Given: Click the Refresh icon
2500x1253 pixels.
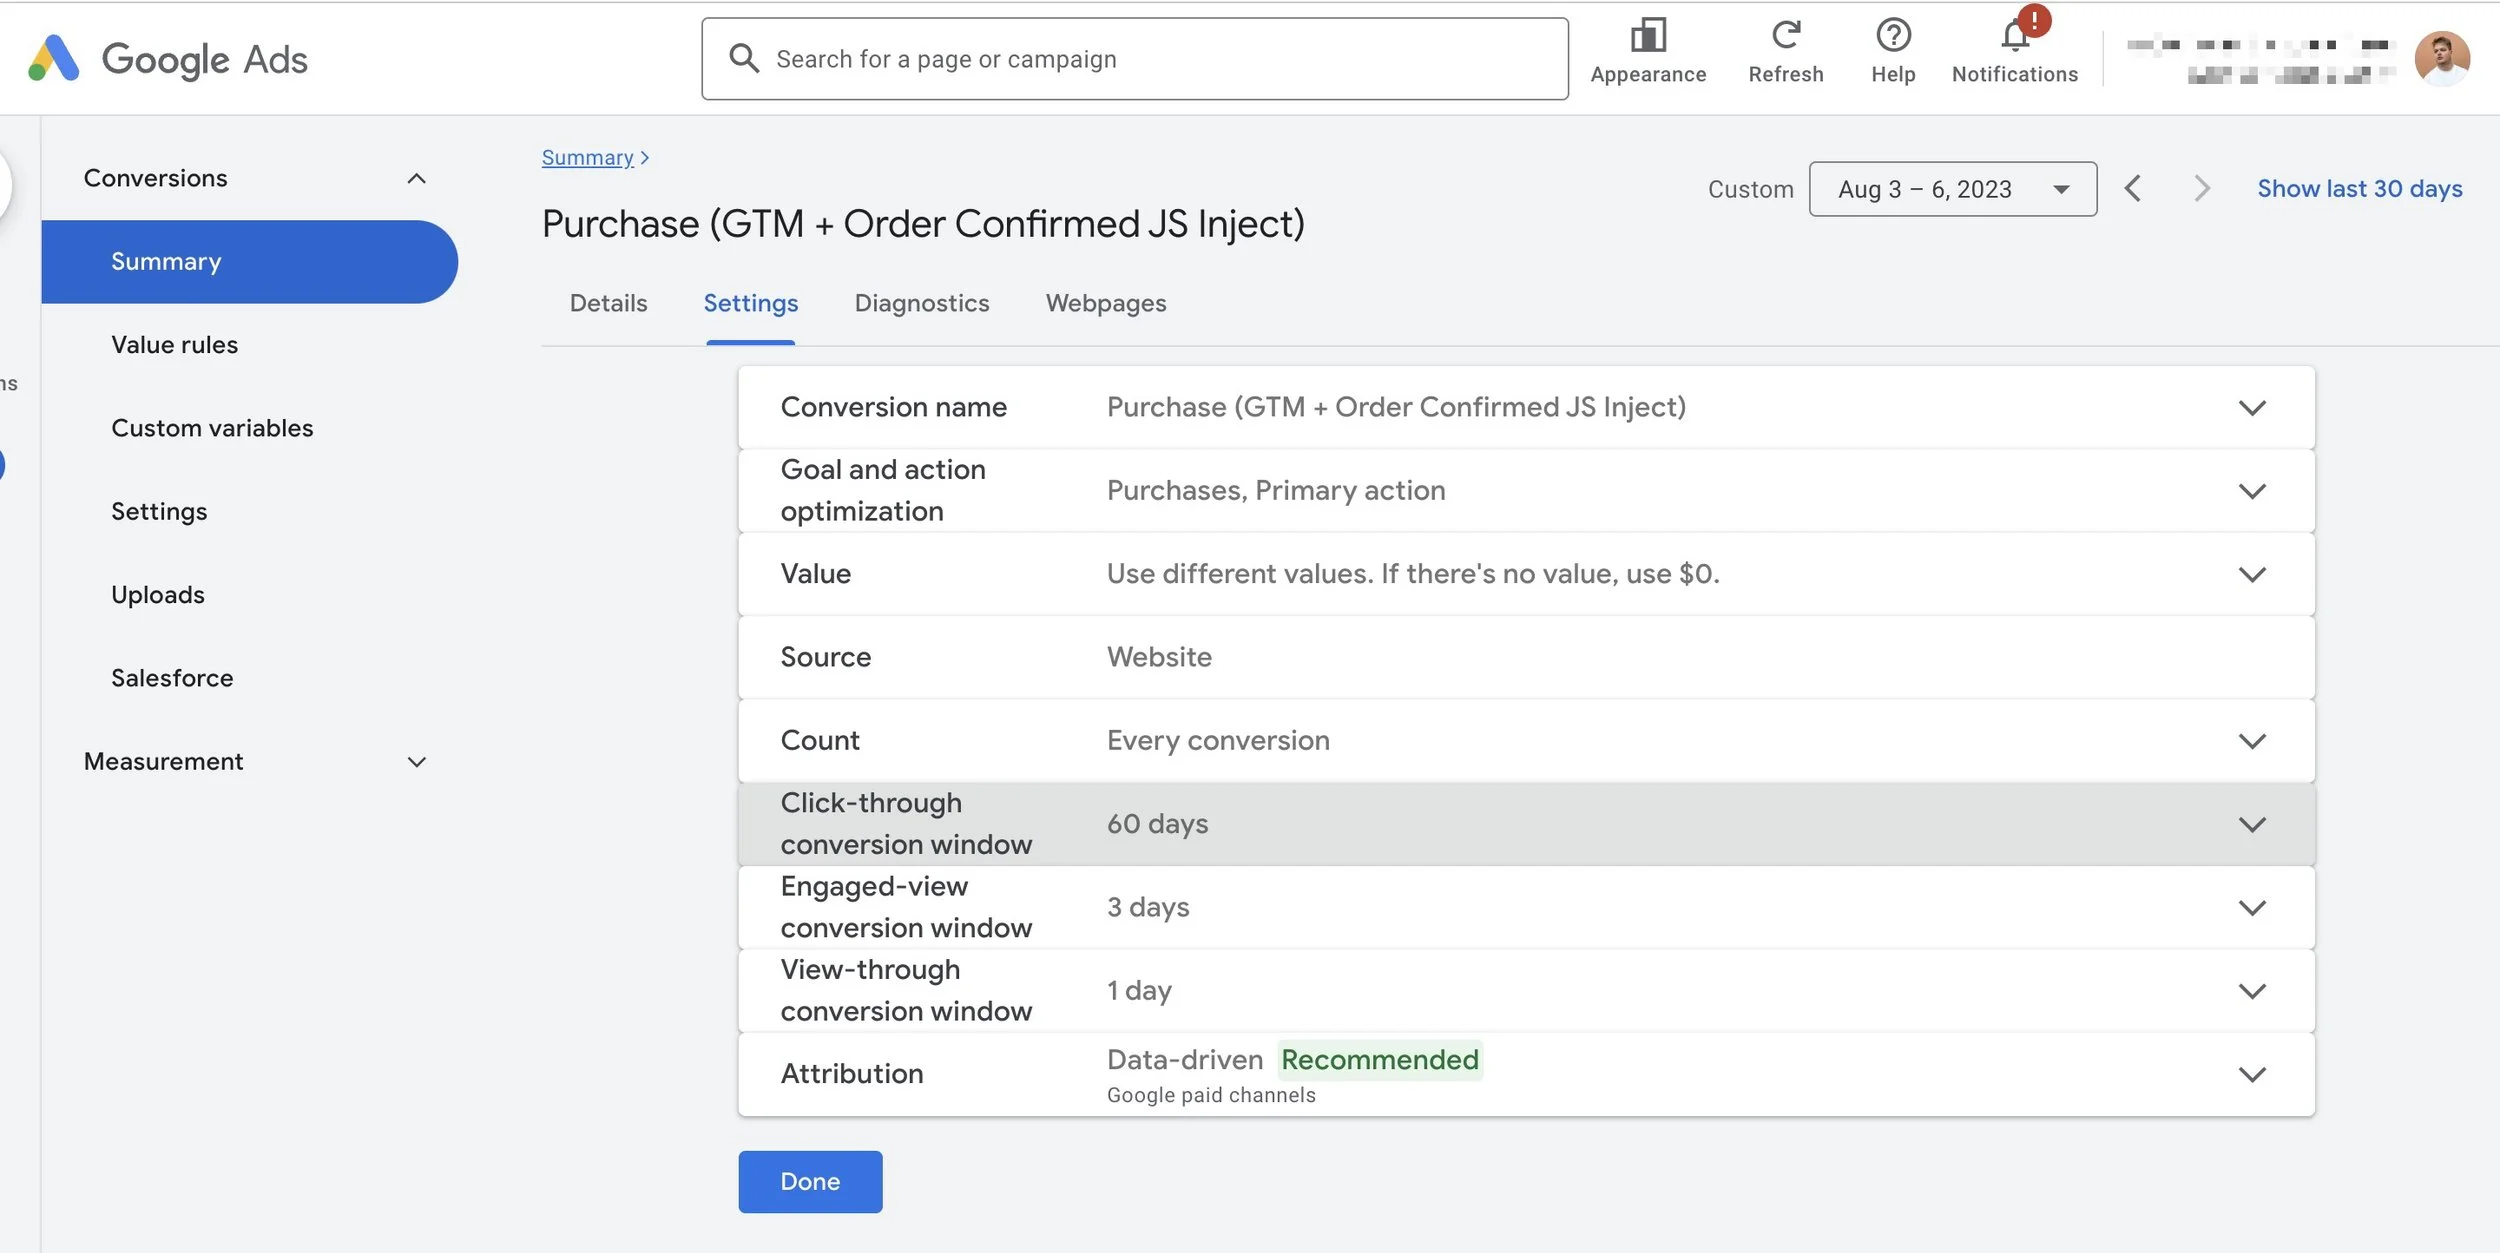Looking at the screenshot, I should (1785, 37).
